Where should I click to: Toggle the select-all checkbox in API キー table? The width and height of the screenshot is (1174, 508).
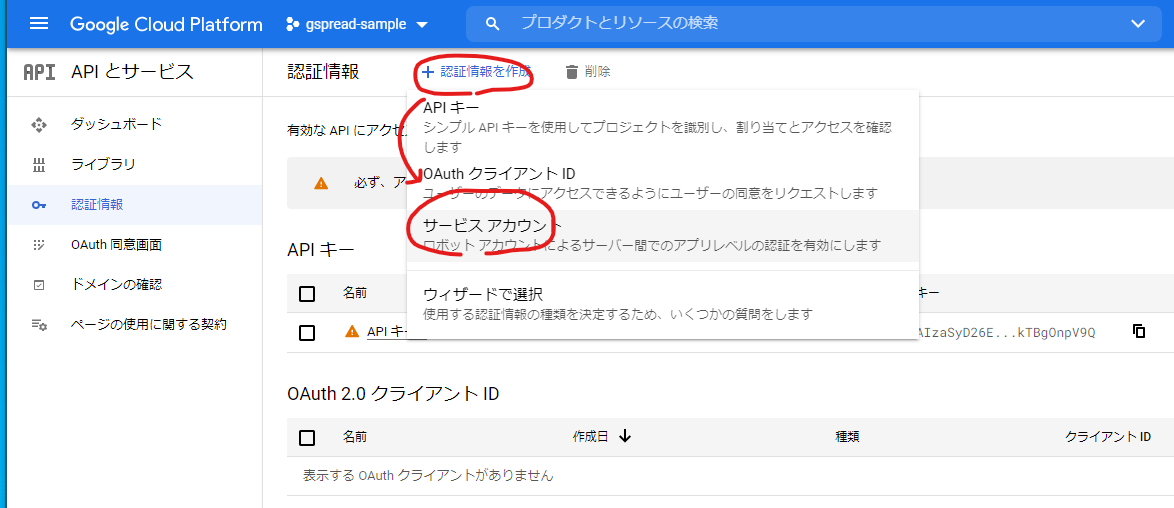[307, 294]
